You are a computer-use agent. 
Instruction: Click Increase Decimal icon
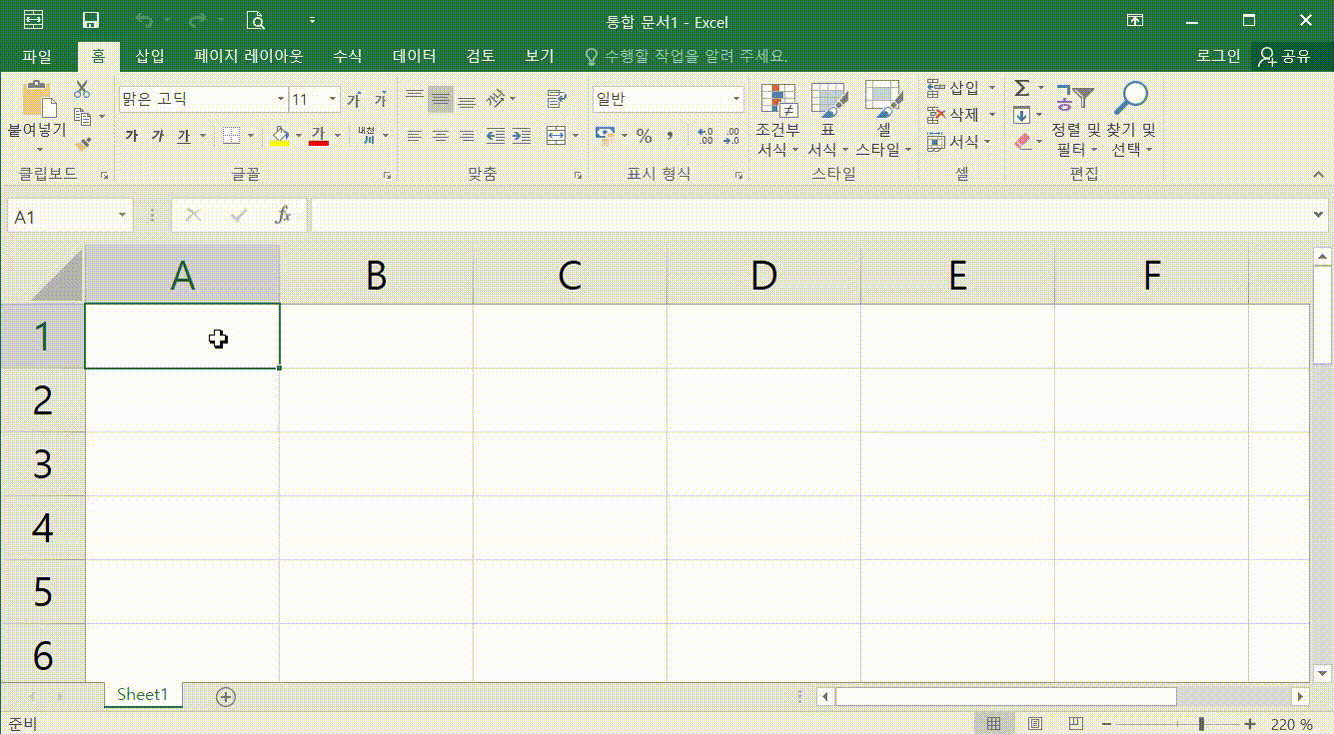click(705, 136)
